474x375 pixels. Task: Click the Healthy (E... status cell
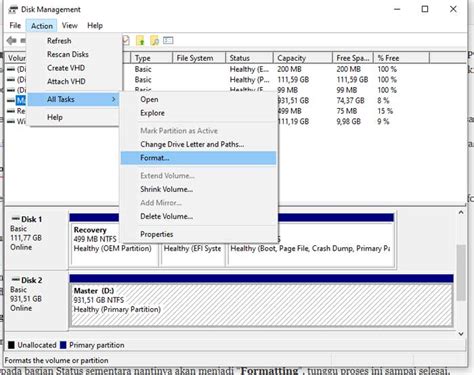click(x=249, y=69)
